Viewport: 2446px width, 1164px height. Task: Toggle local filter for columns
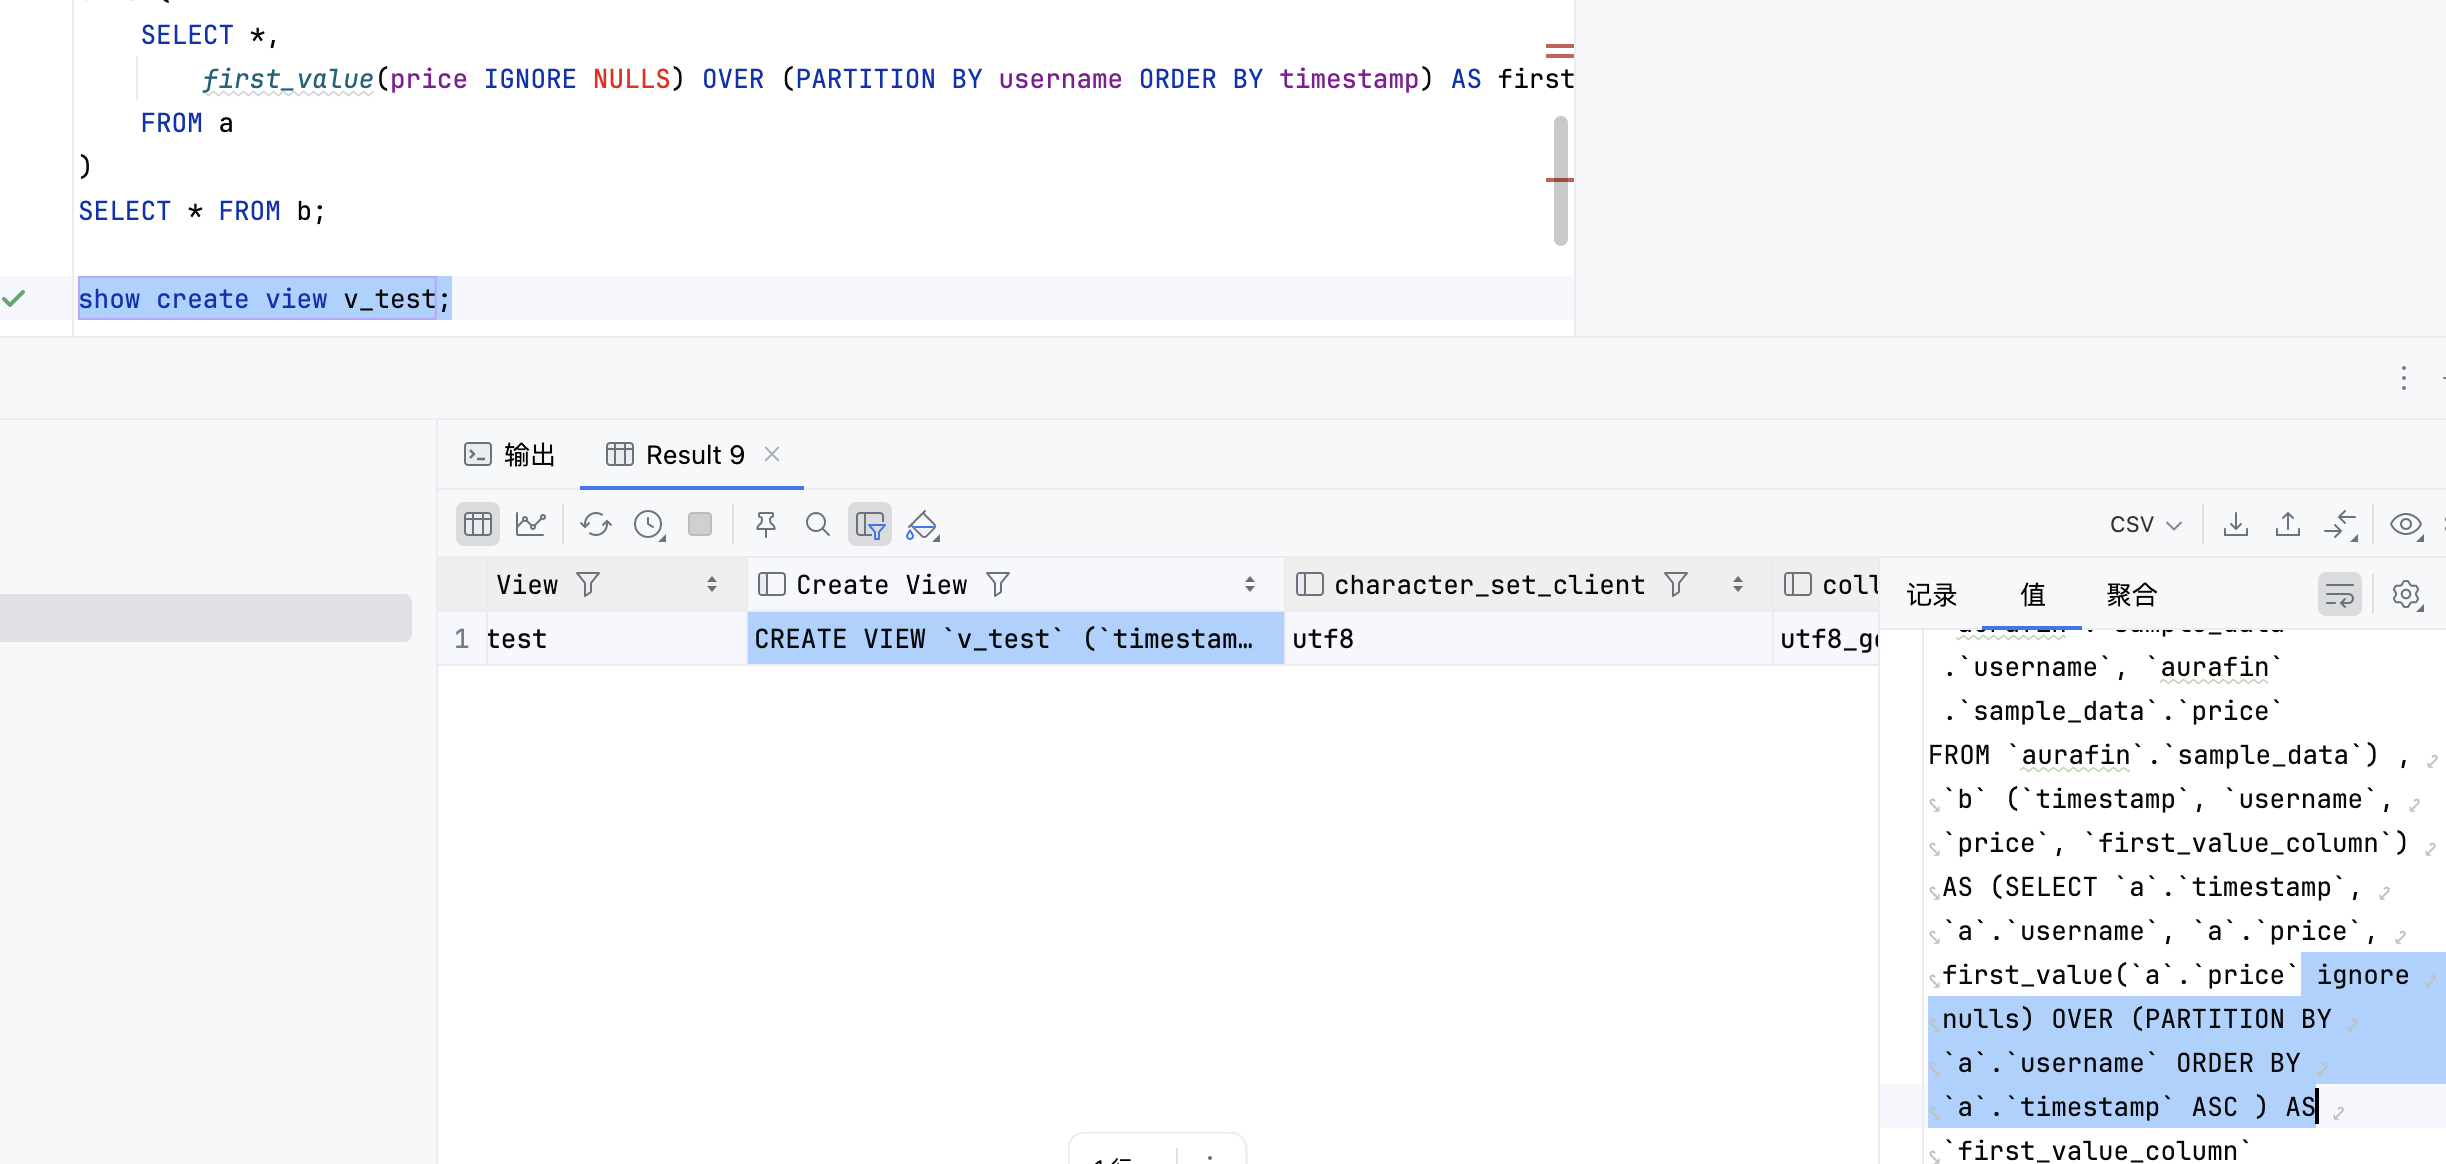[x=870, y=524]
